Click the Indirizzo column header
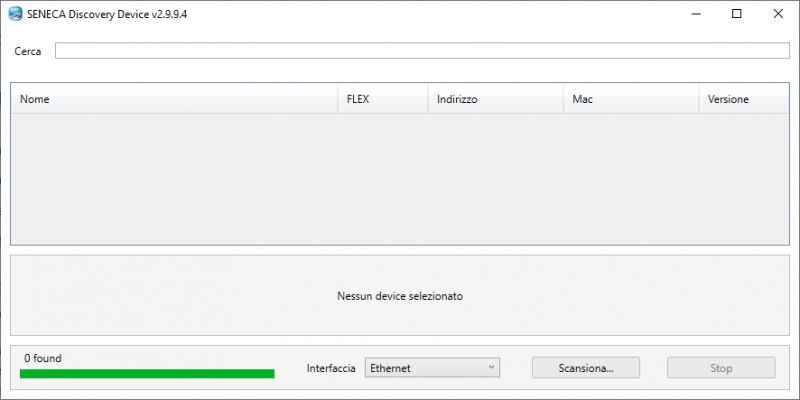 pyautogui.click(x=495, y=99)
